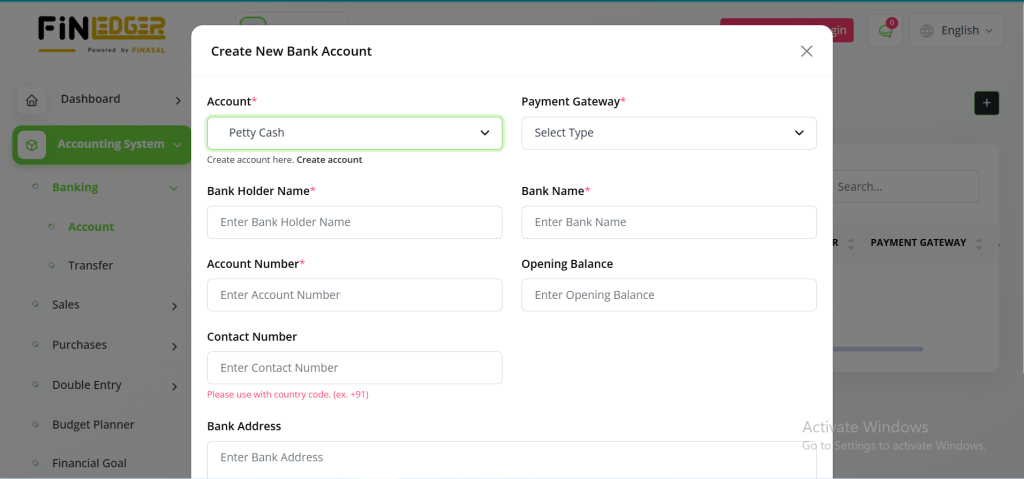
Task: Open the Account dropdown showing Petty Cash
Action: pos(354,133)
